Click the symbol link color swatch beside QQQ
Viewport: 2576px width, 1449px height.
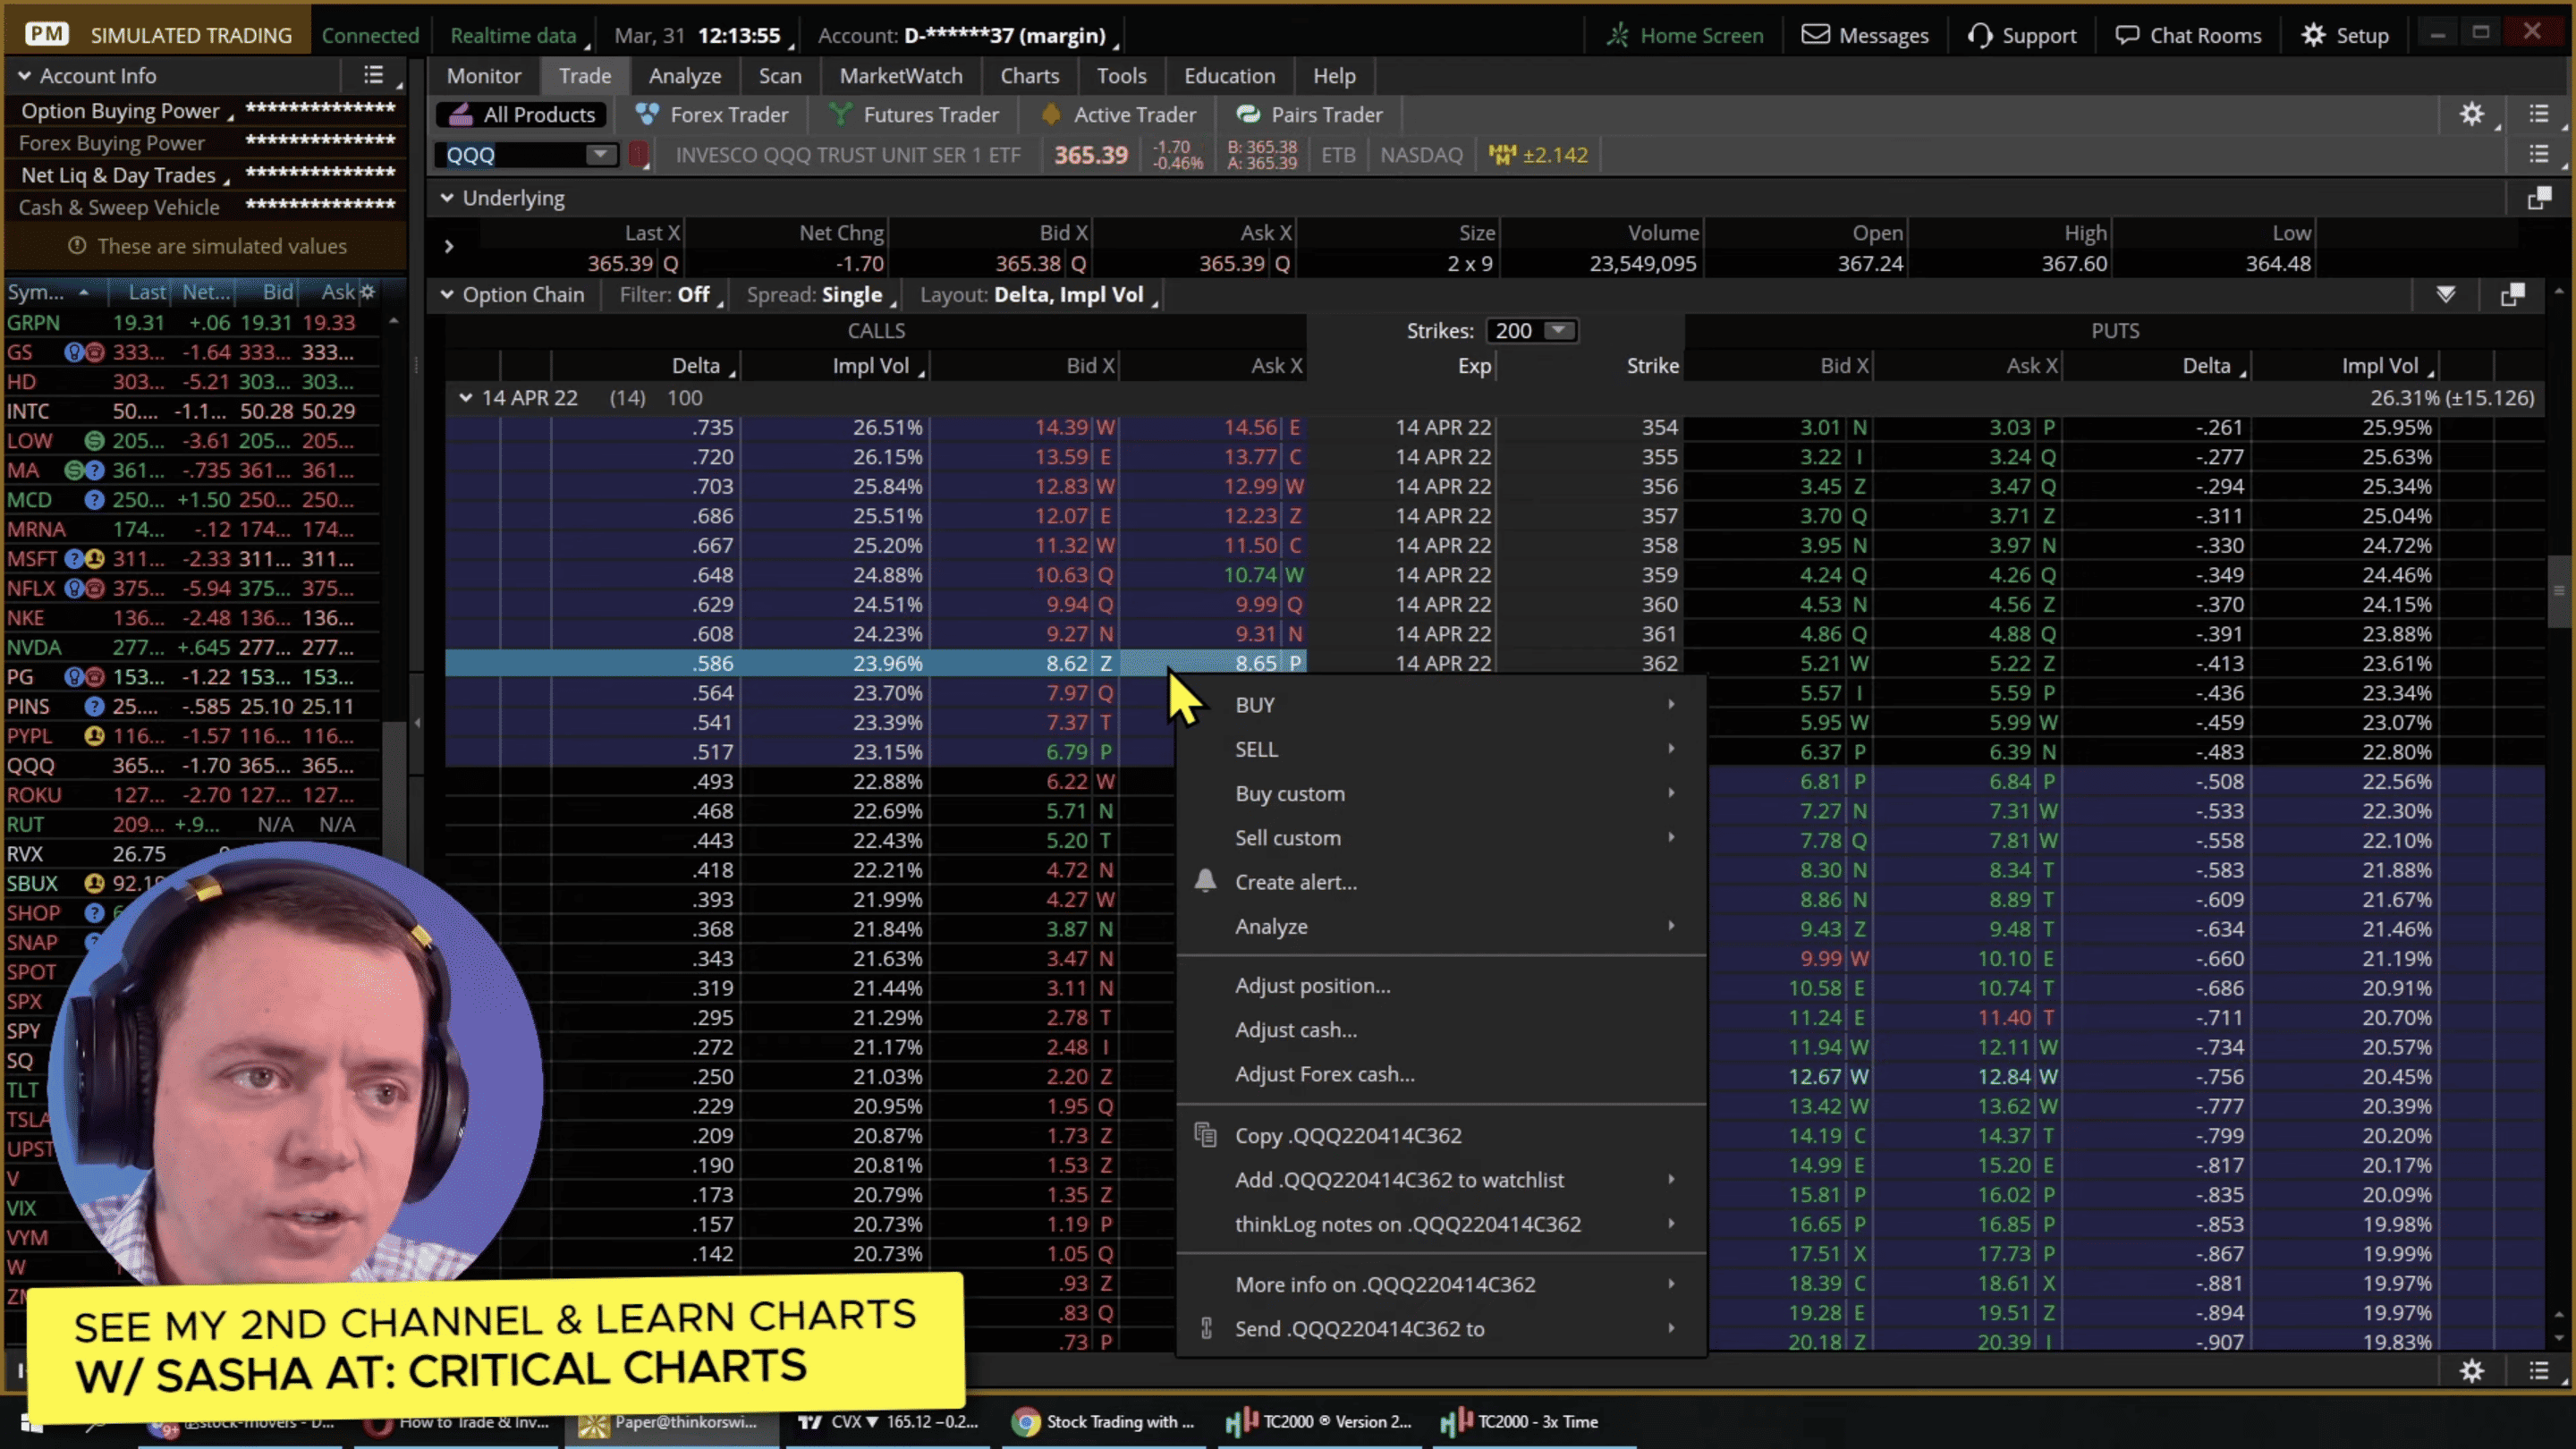(x=638, y=155)
